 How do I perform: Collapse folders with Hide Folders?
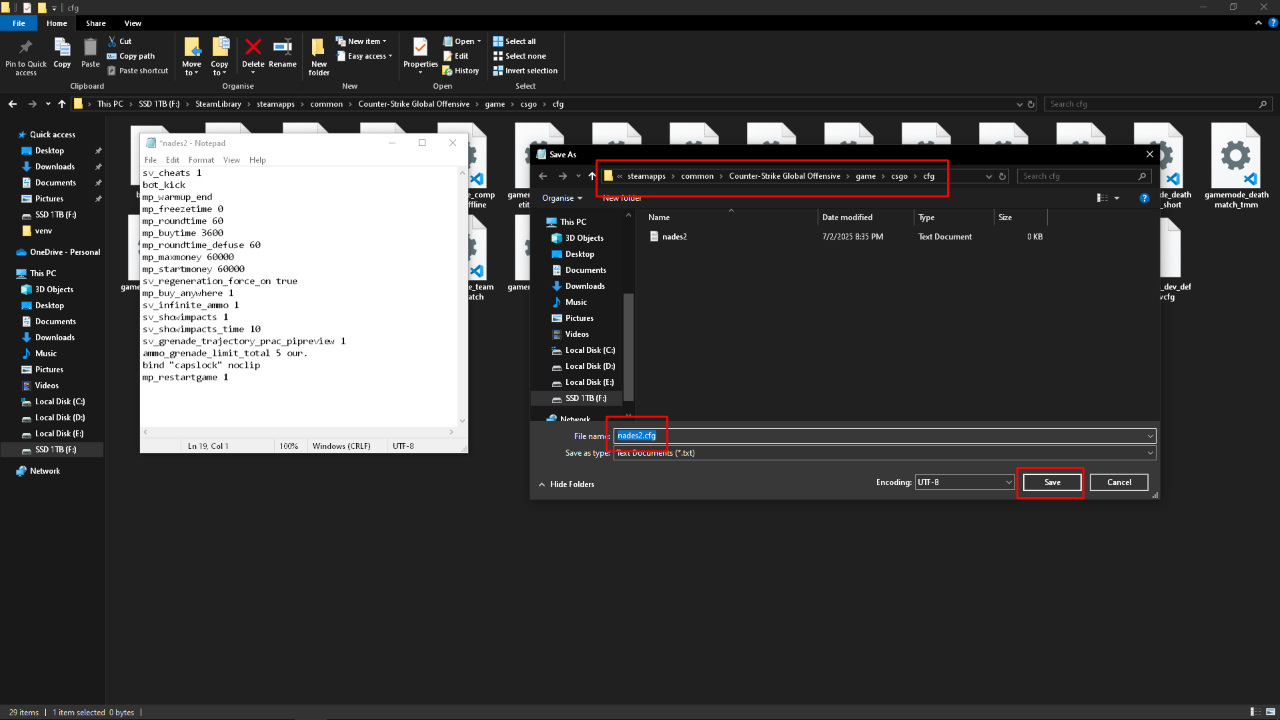(x=566, y=484)
